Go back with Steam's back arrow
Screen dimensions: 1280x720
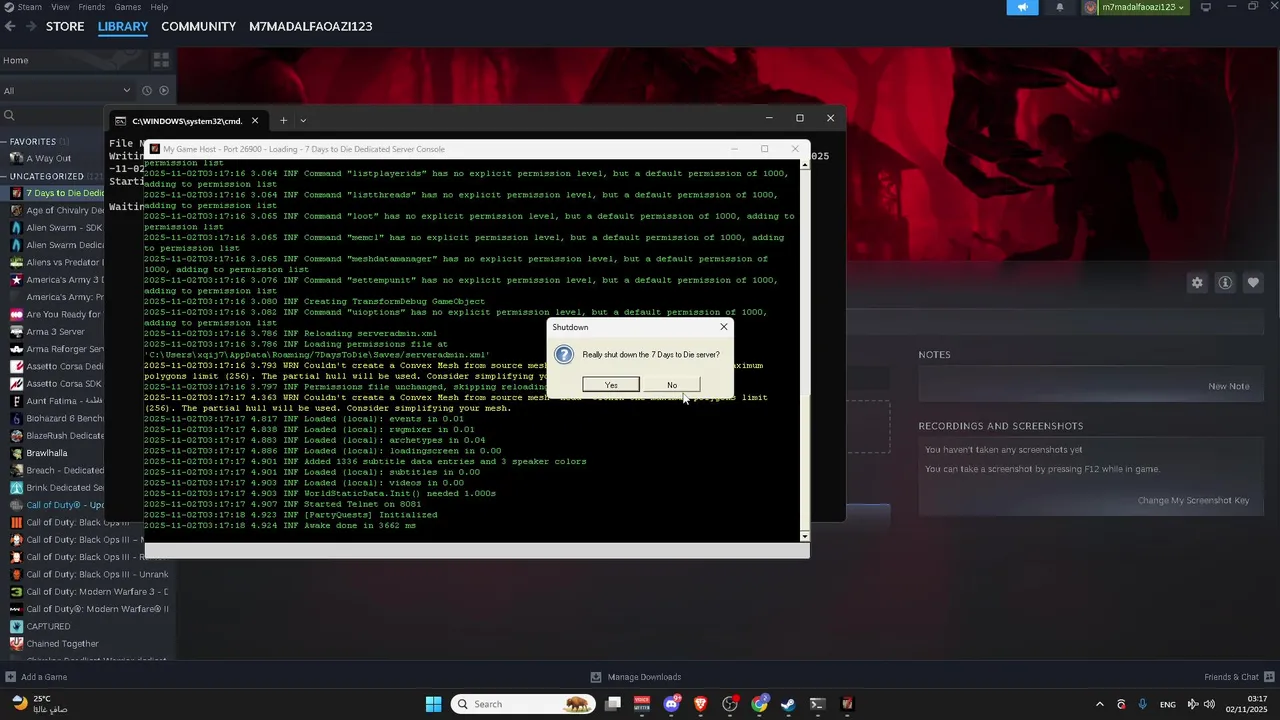click(x=10, y=26)
